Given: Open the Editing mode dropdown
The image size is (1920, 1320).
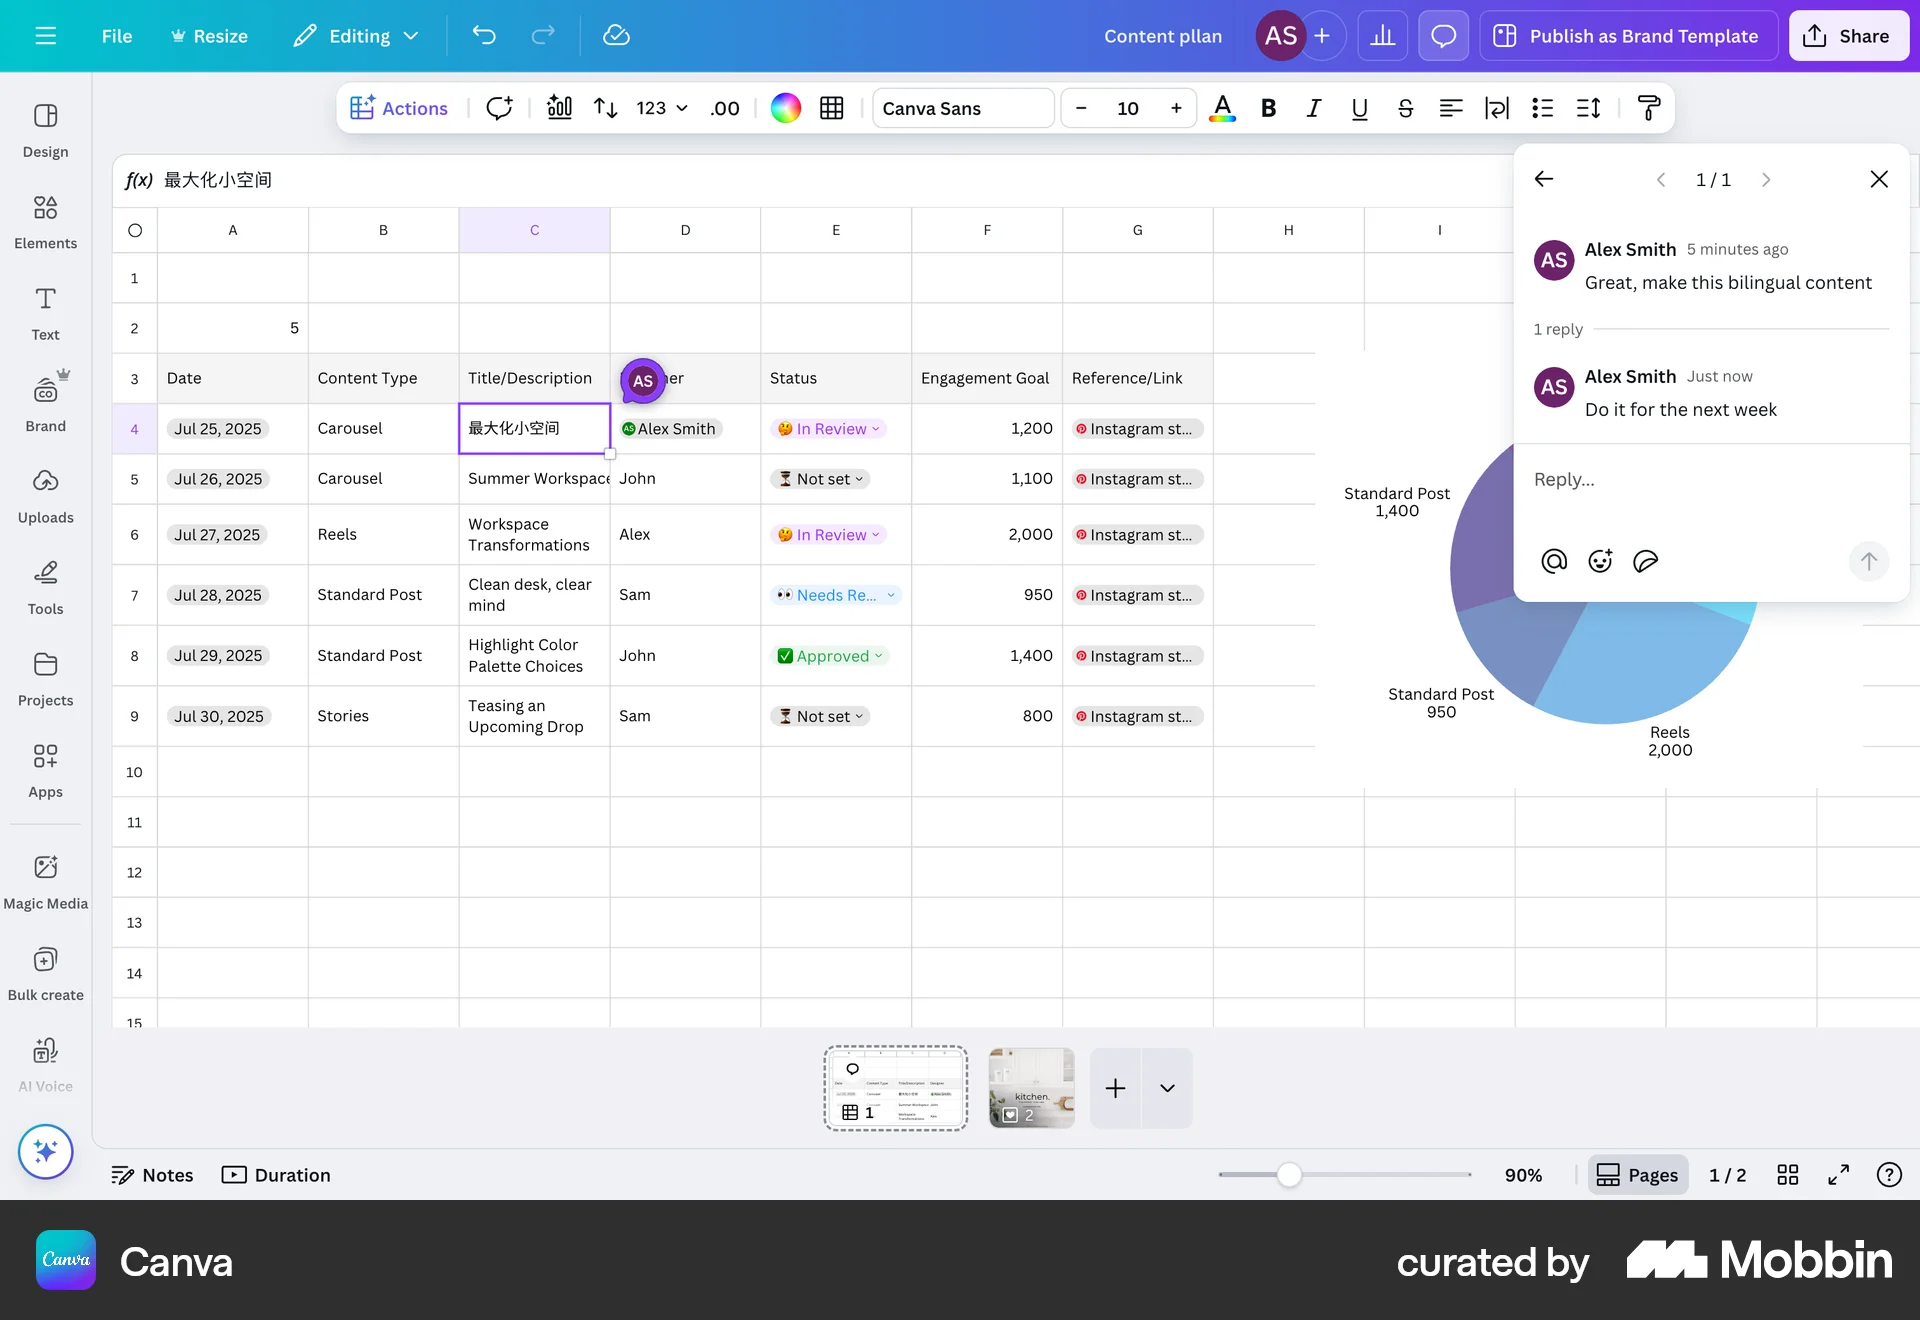Looking at the screenshot, I should point(356,36).
